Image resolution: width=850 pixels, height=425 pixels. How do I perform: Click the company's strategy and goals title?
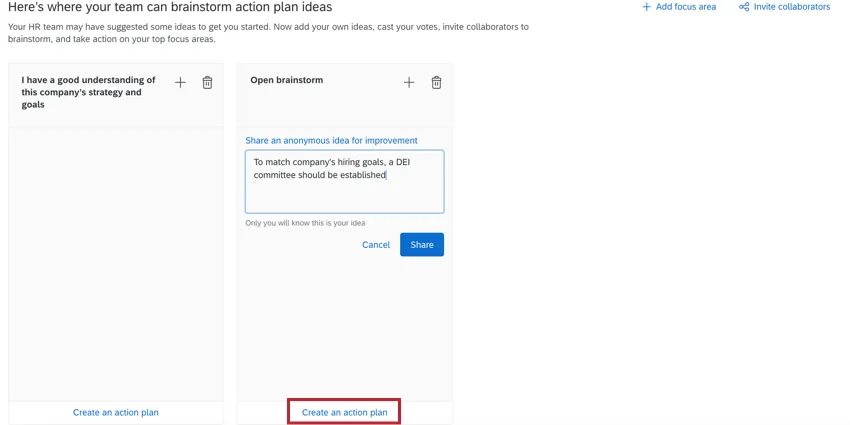coord(88,92)
